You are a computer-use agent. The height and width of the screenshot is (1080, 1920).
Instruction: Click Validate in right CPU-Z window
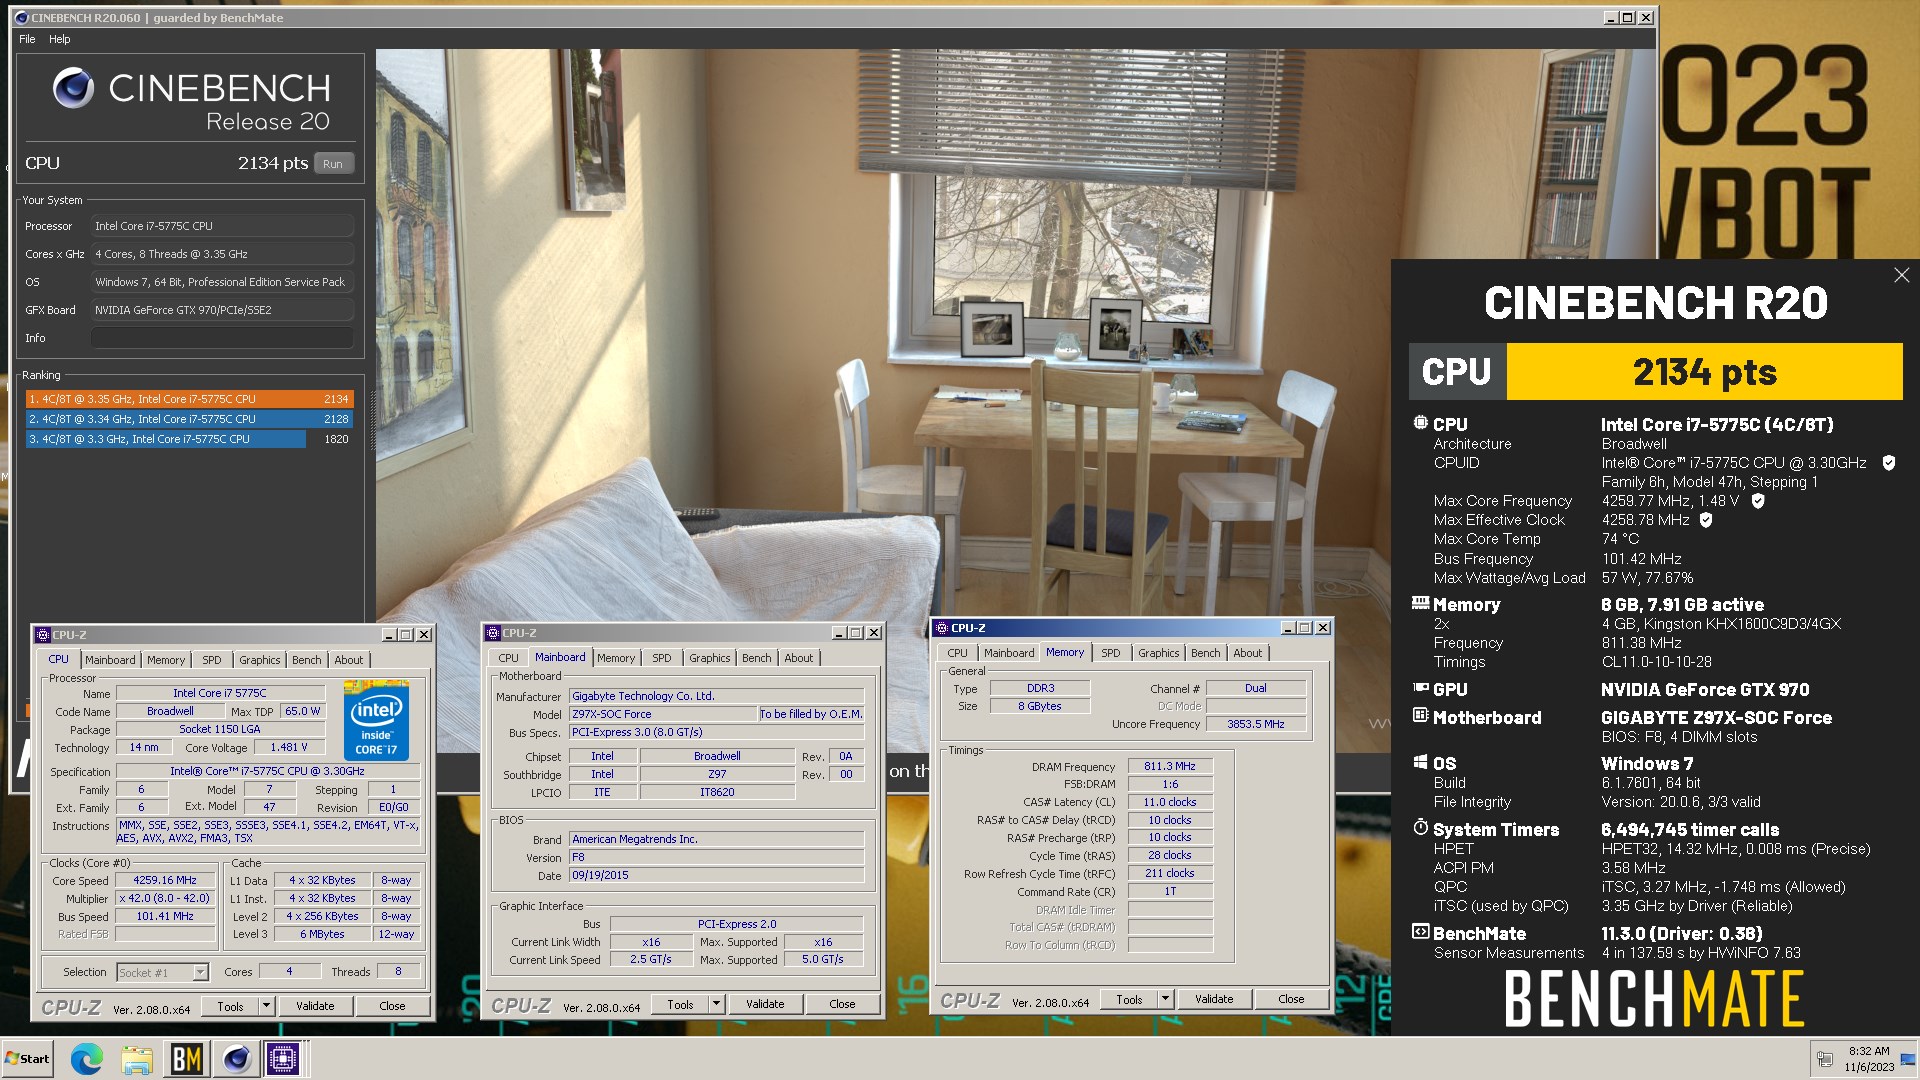(1214, 1000)
